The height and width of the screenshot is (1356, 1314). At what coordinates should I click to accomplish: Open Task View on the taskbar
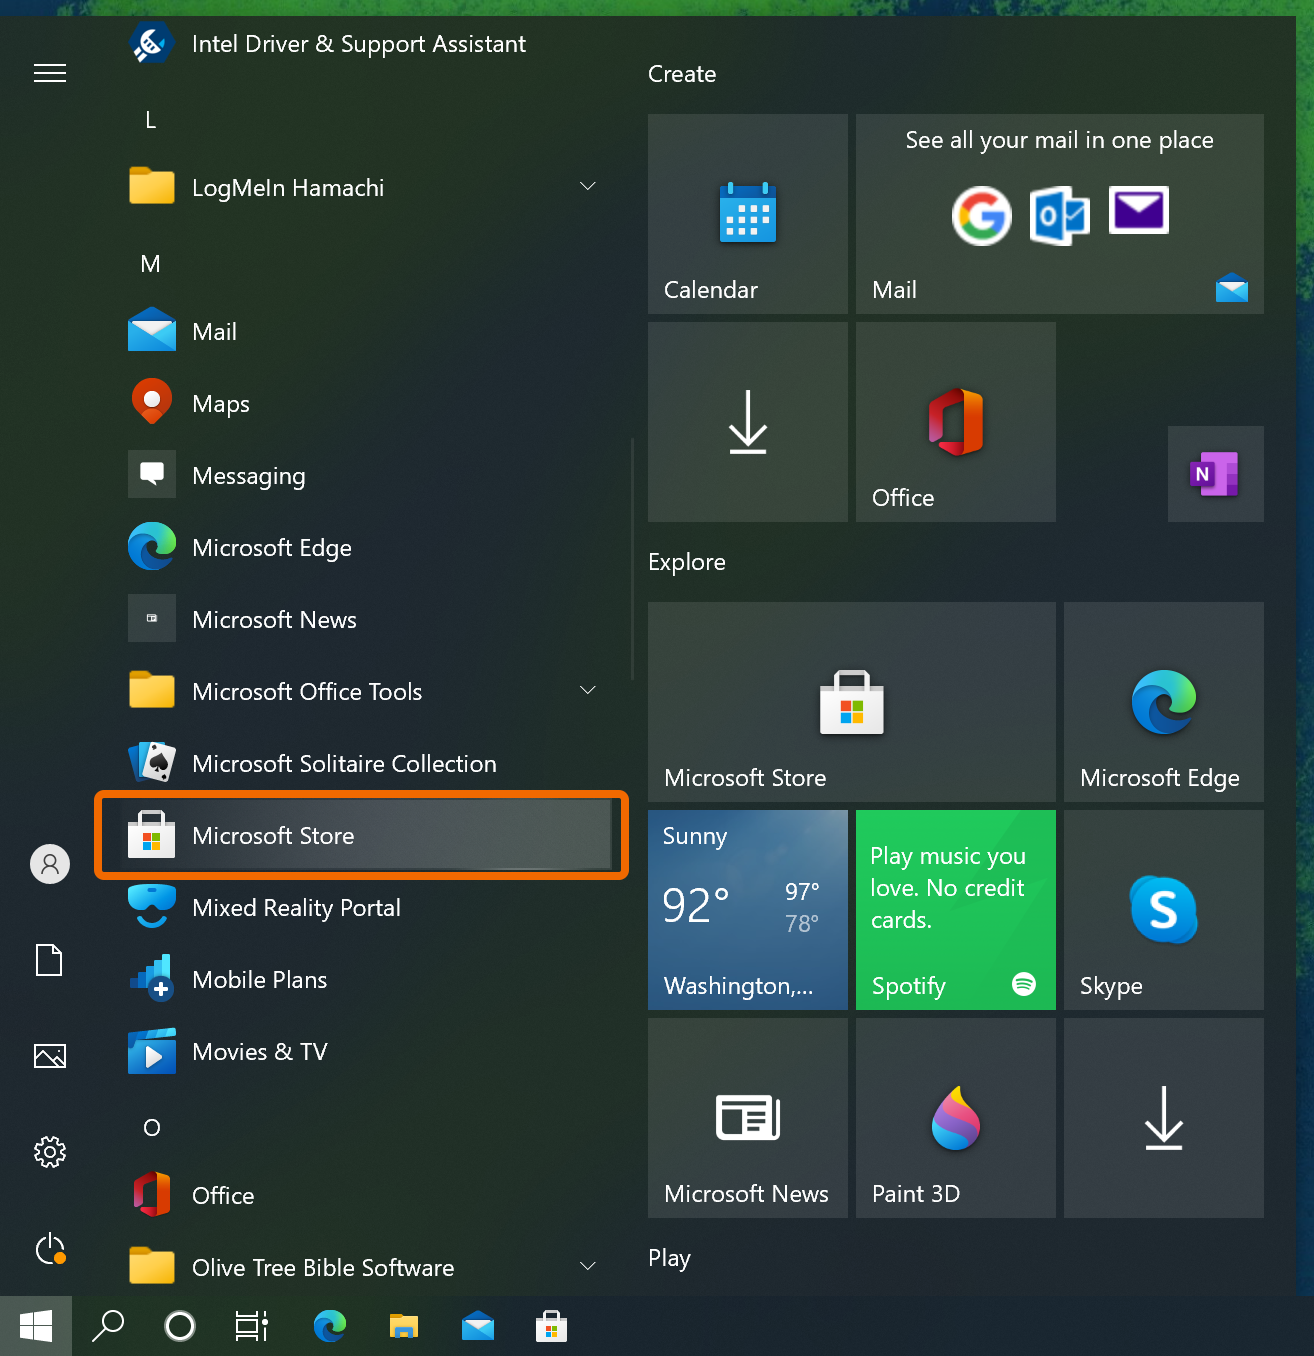tap(252, 1326)
